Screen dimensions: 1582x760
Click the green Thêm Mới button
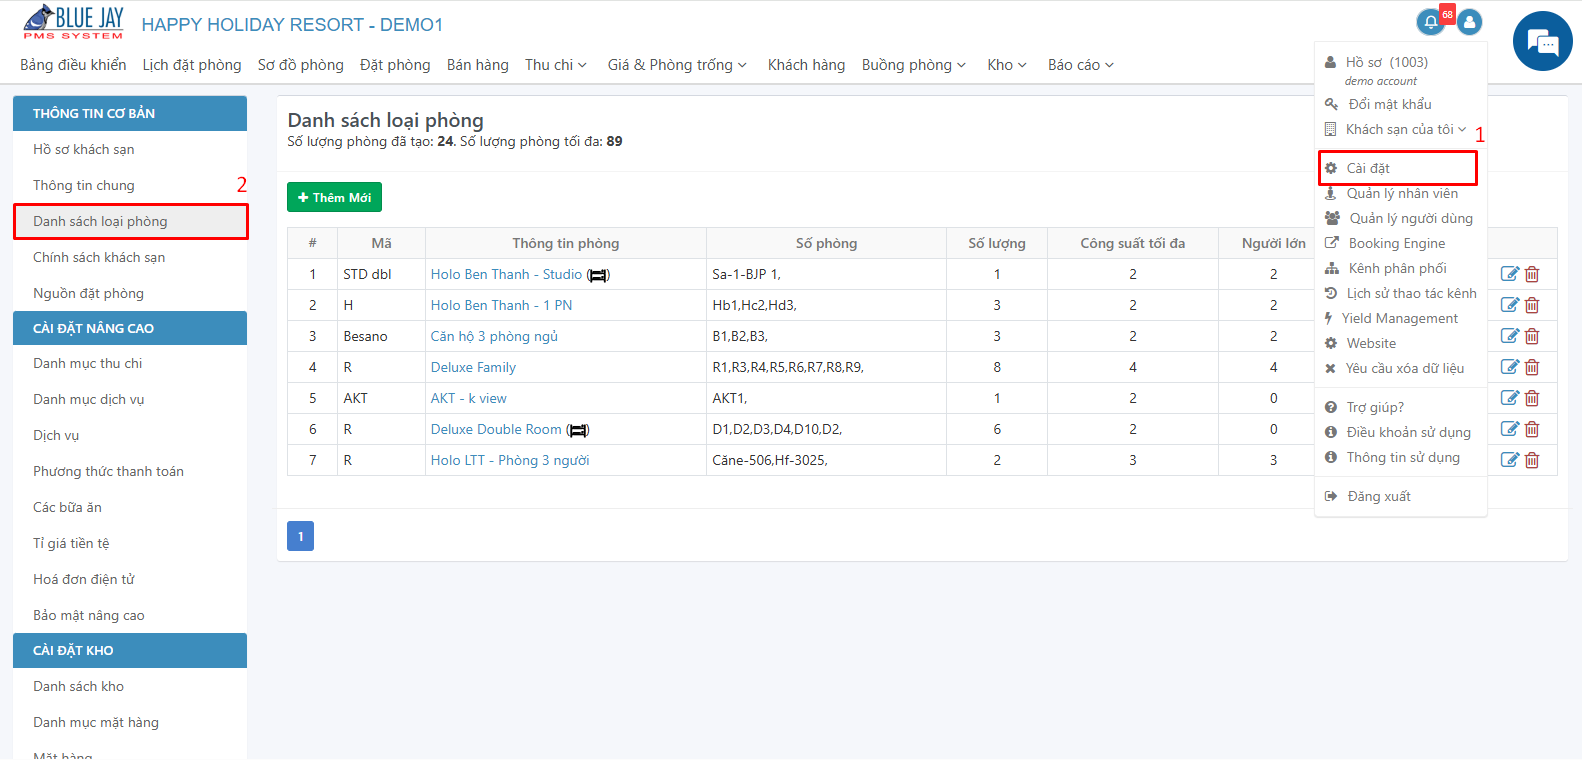pyautogui.click(x=334, y=197)
